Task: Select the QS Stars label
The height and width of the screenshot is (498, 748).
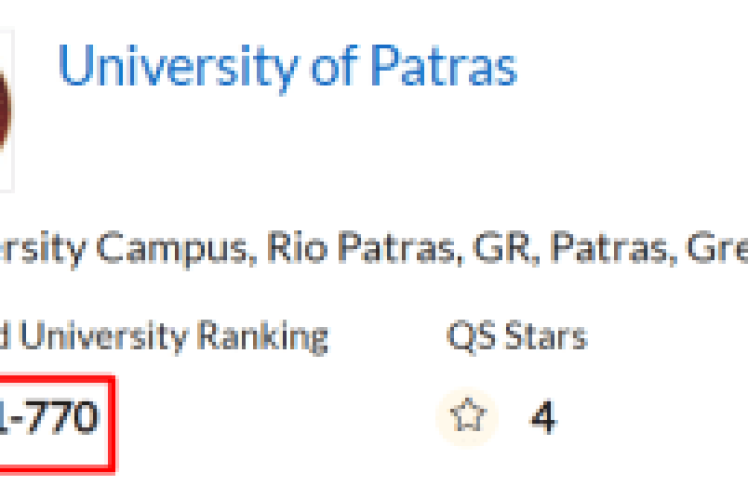Action: point(516,337)
